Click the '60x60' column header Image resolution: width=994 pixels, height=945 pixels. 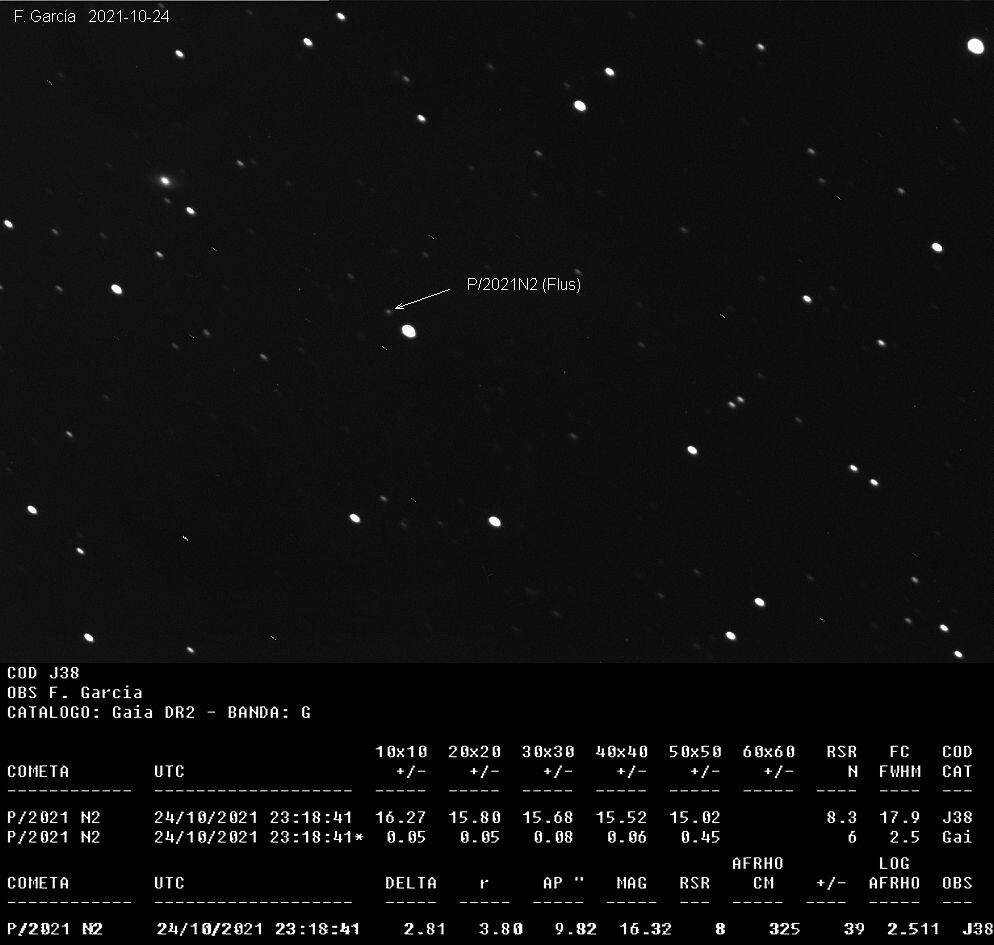point(769,752)
